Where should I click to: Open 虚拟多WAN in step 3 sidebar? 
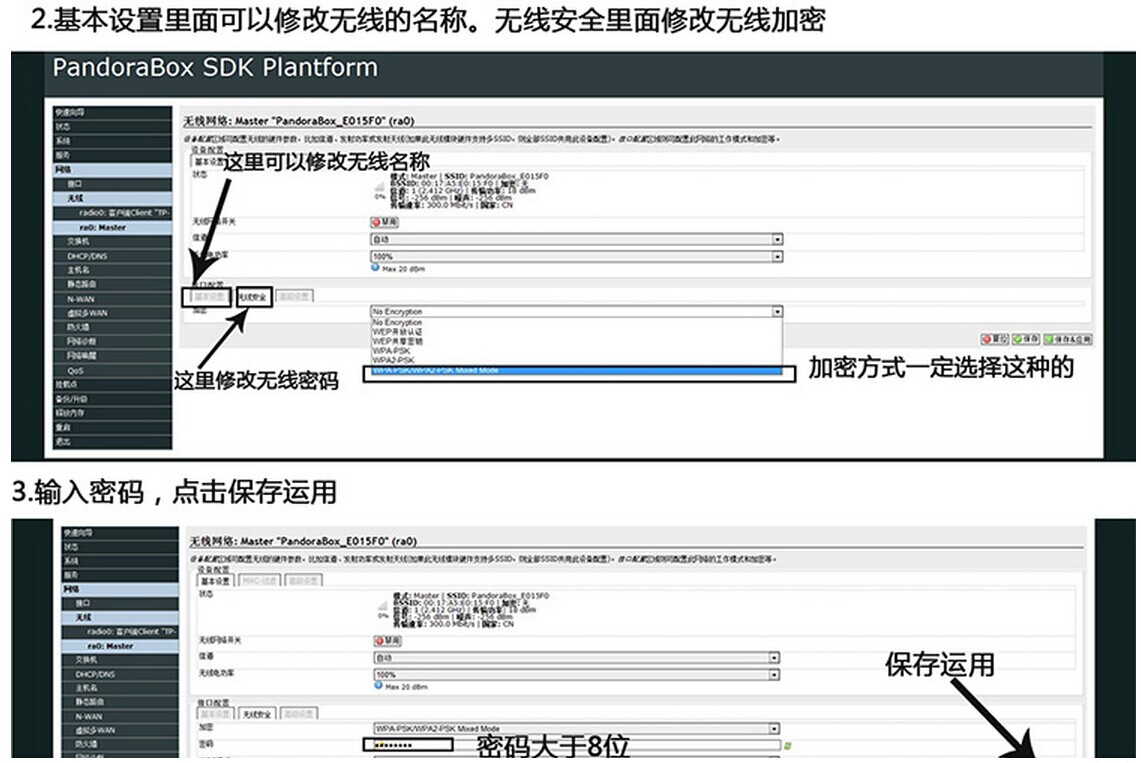tap(120, 730)
